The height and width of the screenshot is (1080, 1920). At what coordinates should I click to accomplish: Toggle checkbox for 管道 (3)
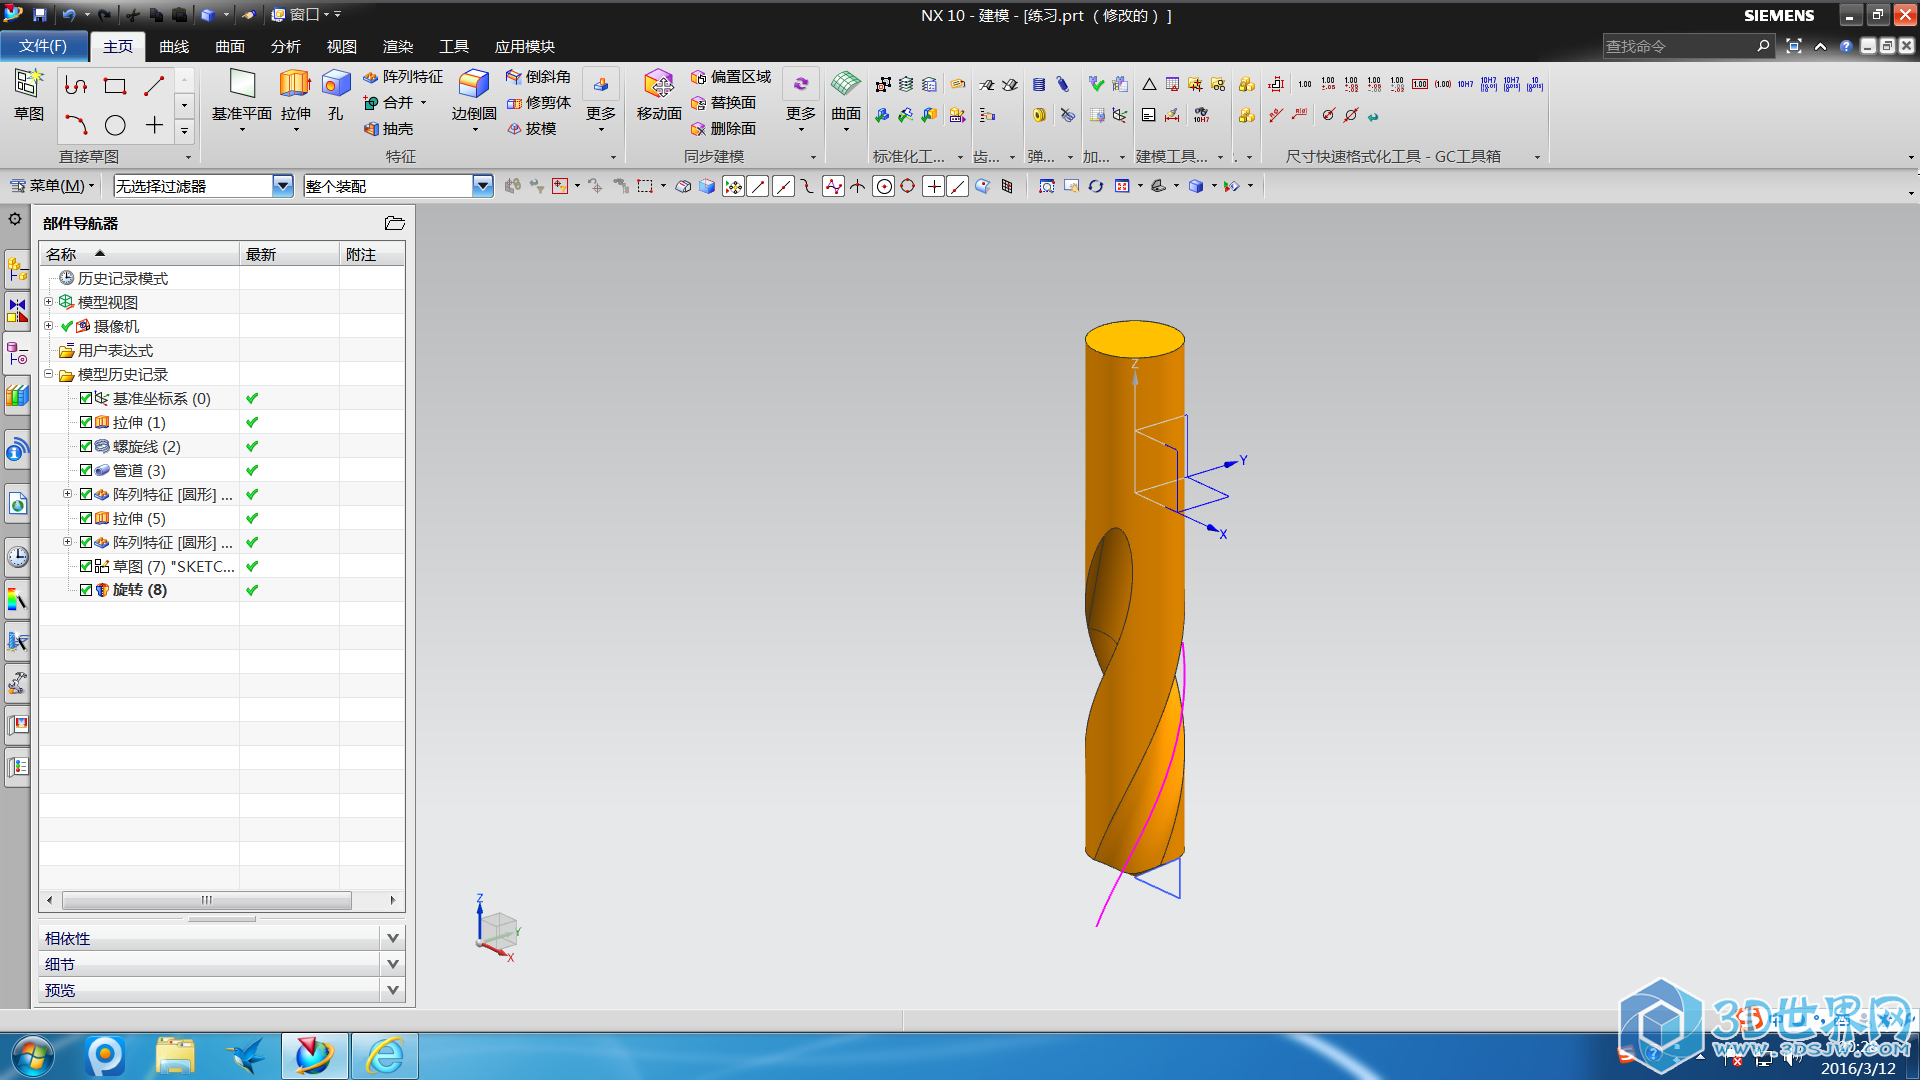click(86, 470)
